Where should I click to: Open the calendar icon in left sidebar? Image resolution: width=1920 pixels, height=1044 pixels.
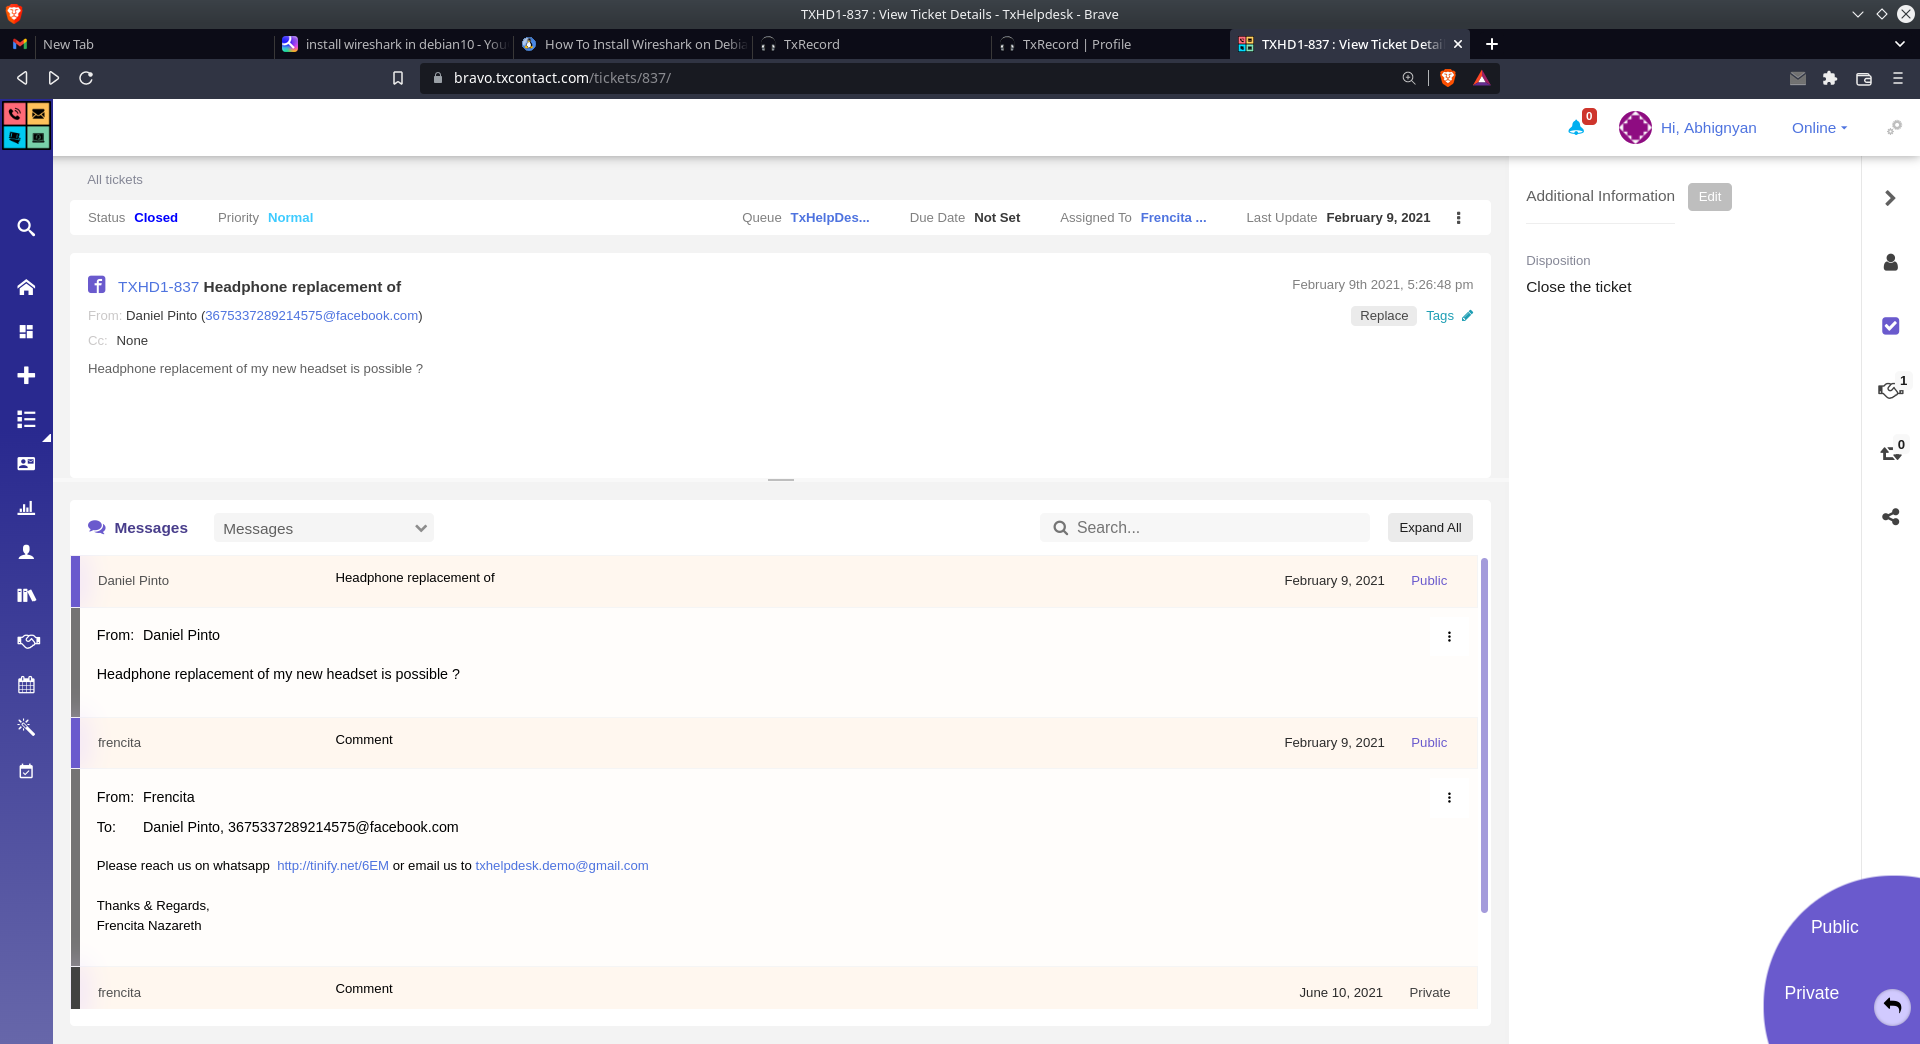[26, 685]
